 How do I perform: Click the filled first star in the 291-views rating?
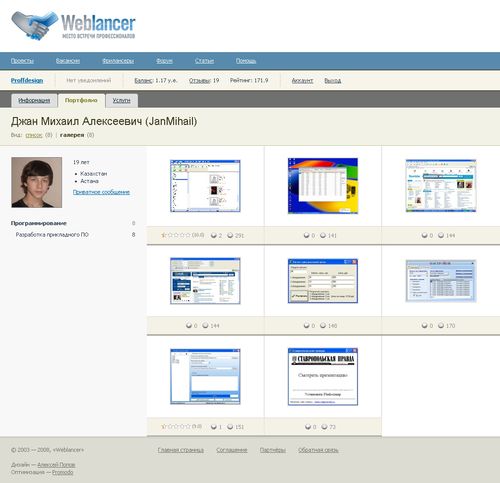click(x=164, y=235)
